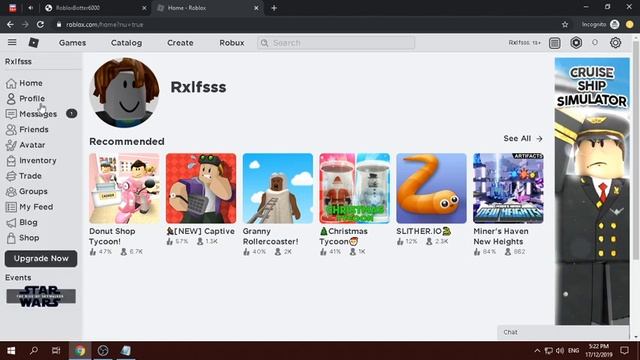Open the Chat bar at the bottom
Screen dimensions: 640x360
pyautogui.click(x=563, y=332)
